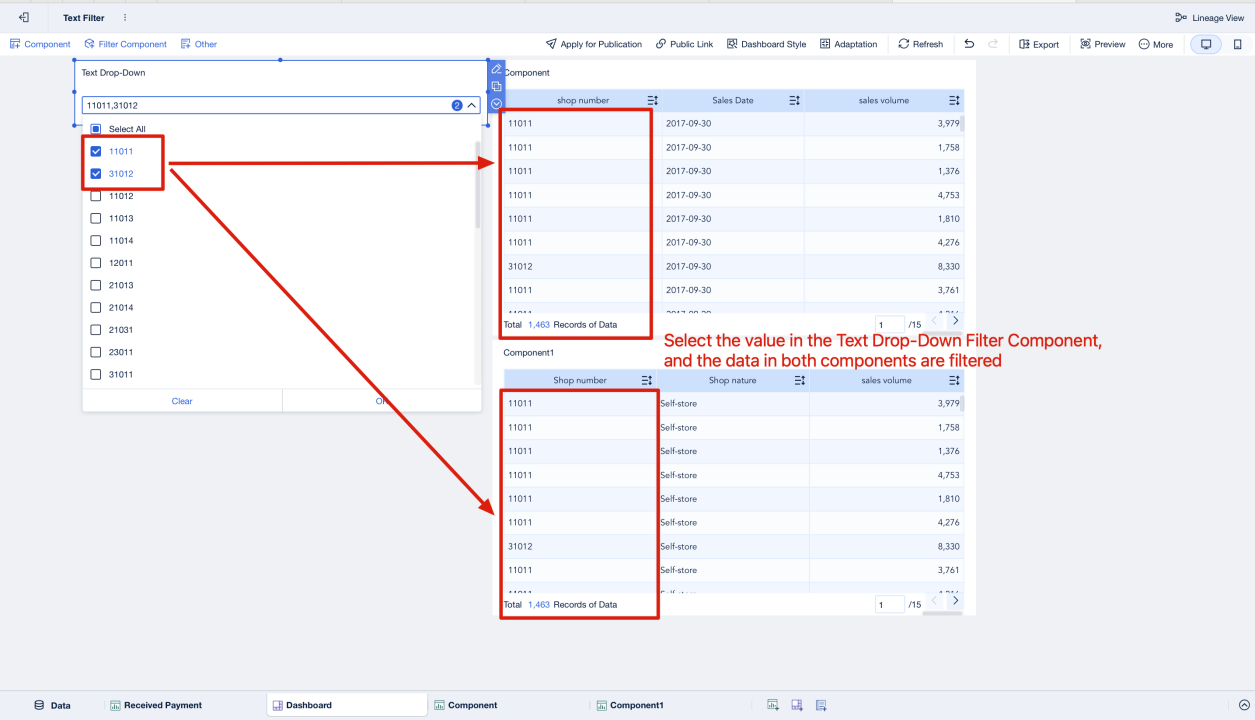Sort icon on 'Shop nature' column header

coord(800,380)
